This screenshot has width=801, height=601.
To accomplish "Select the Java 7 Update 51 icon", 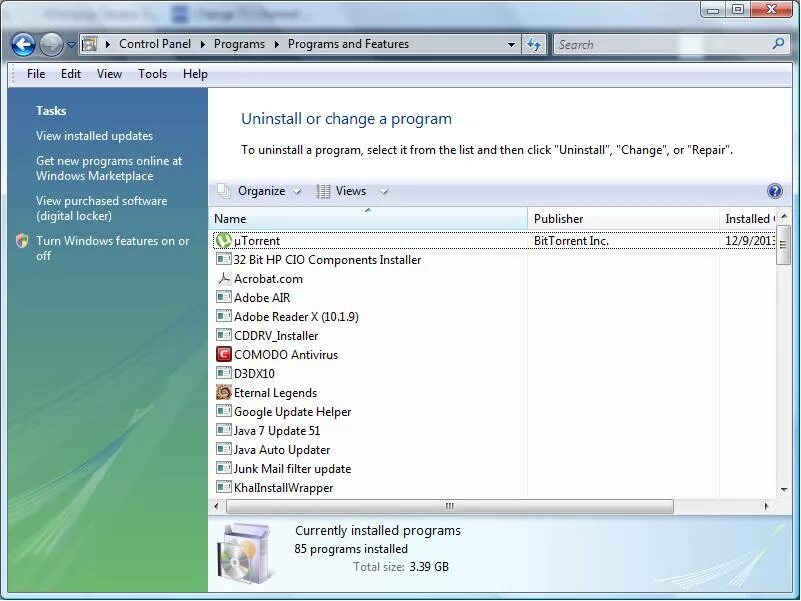I will tap(223, 430).
